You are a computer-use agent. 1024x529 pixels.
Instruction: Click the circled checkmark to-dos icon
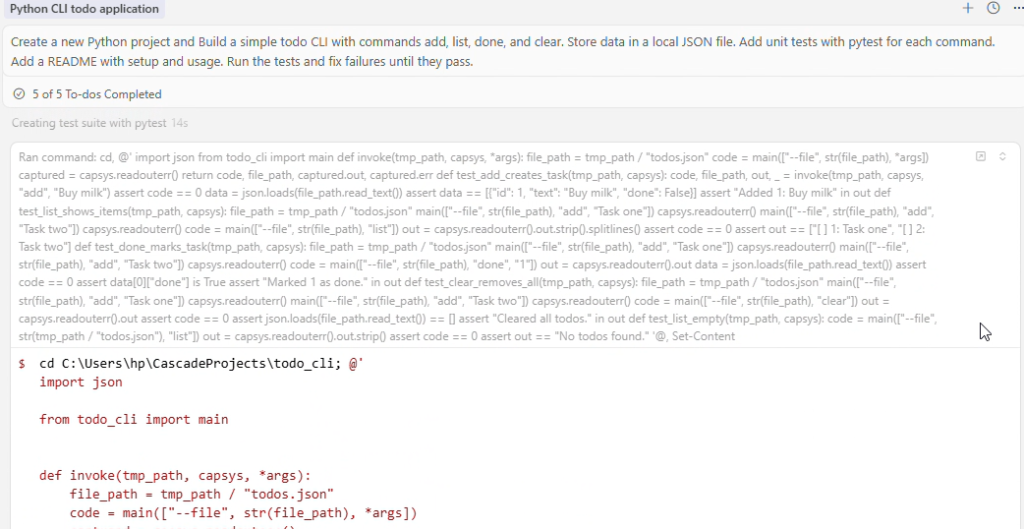pyautogui.click(x=19, y=94)
